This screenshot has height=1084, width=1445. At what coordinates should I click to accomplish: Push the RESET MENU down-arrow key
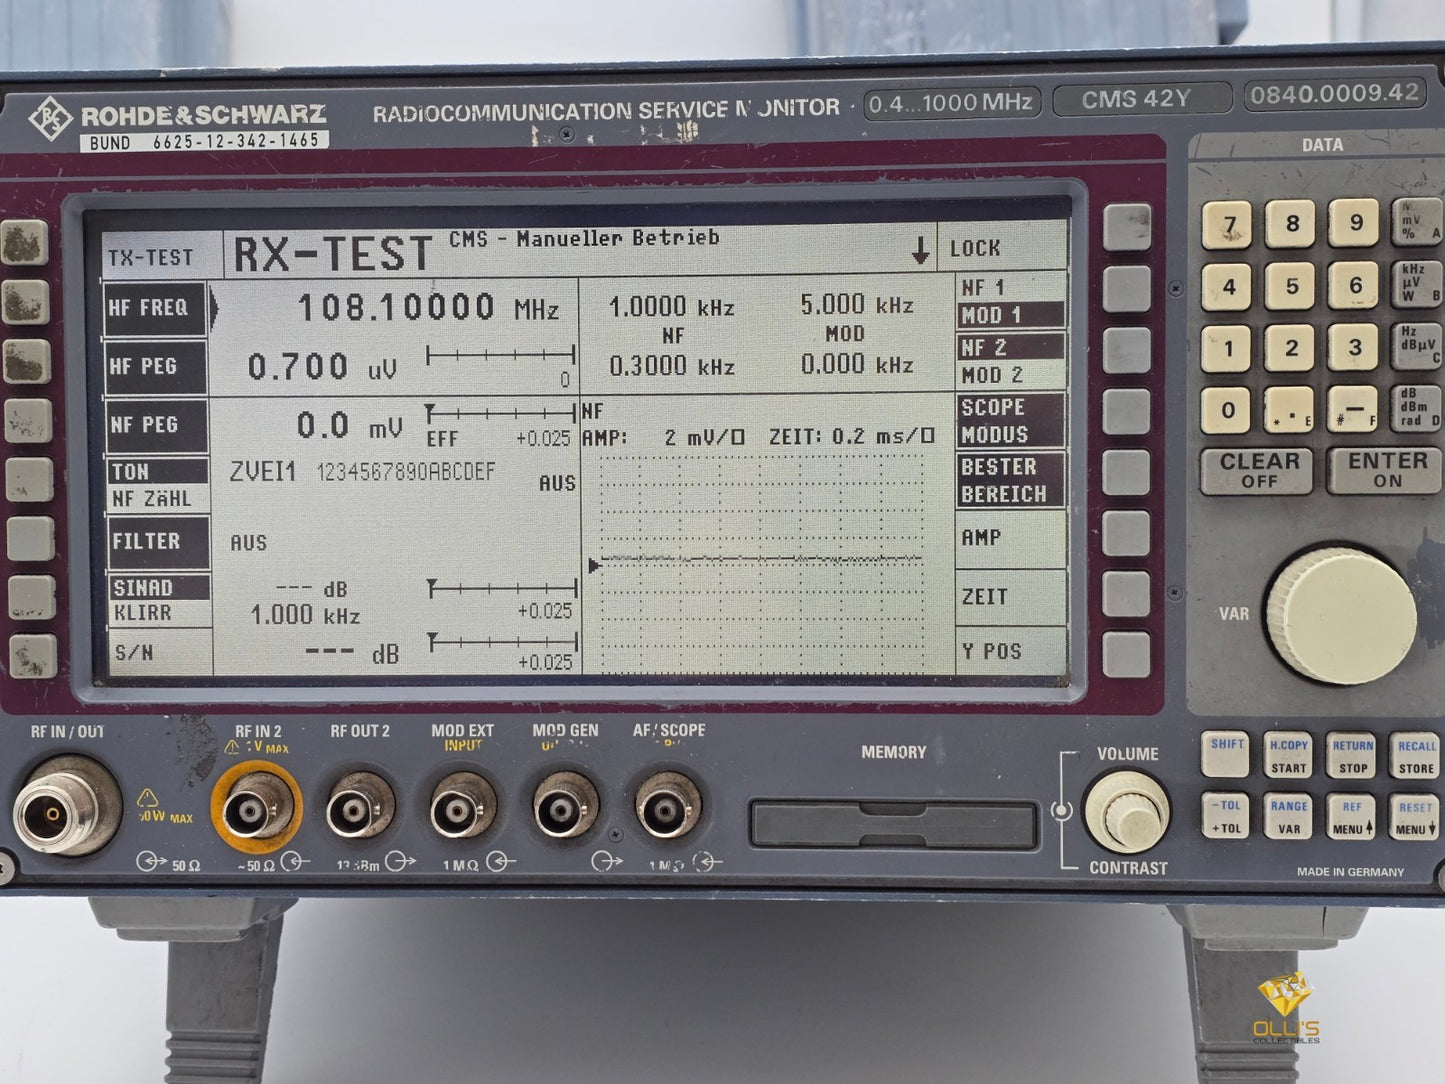[x=1416, y=817]
